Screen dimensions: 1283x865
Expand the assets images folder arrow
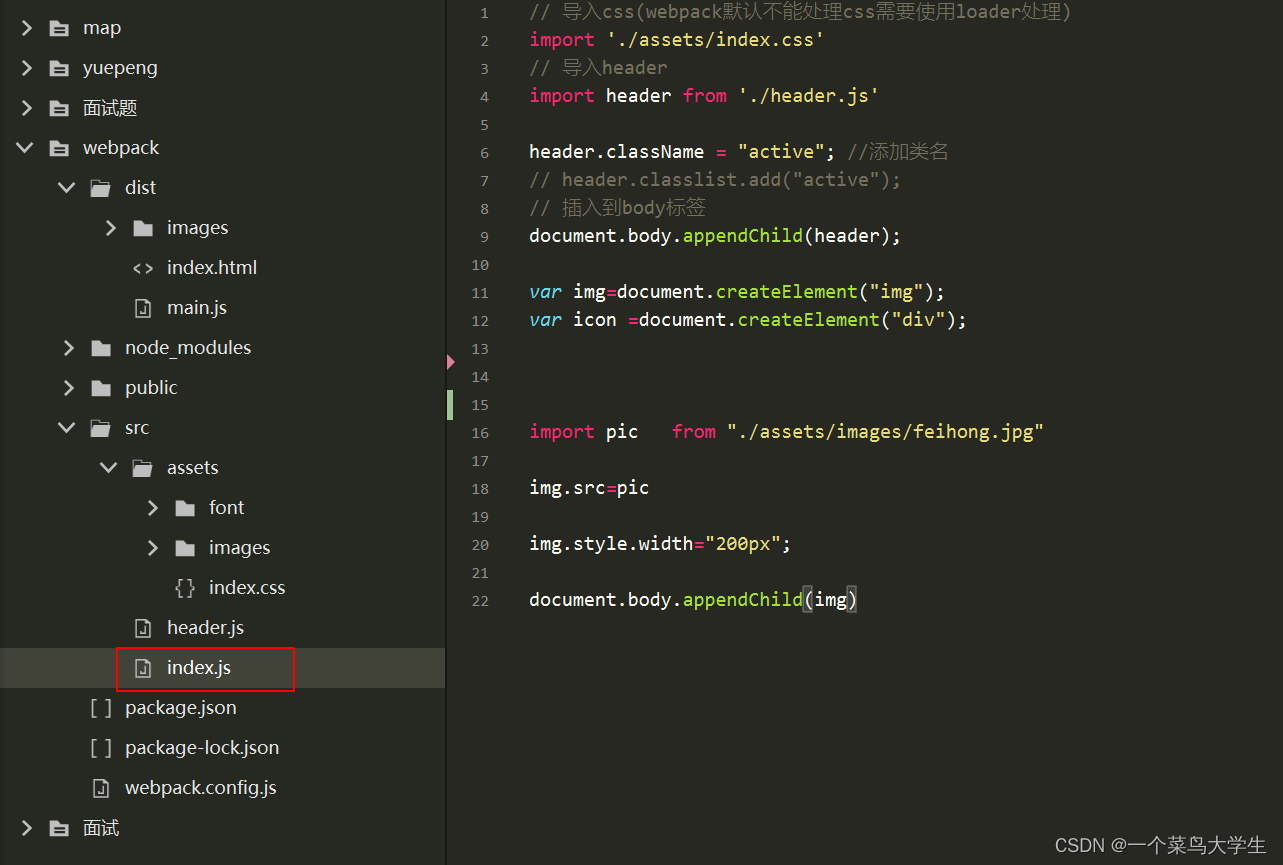coord(152,548)
